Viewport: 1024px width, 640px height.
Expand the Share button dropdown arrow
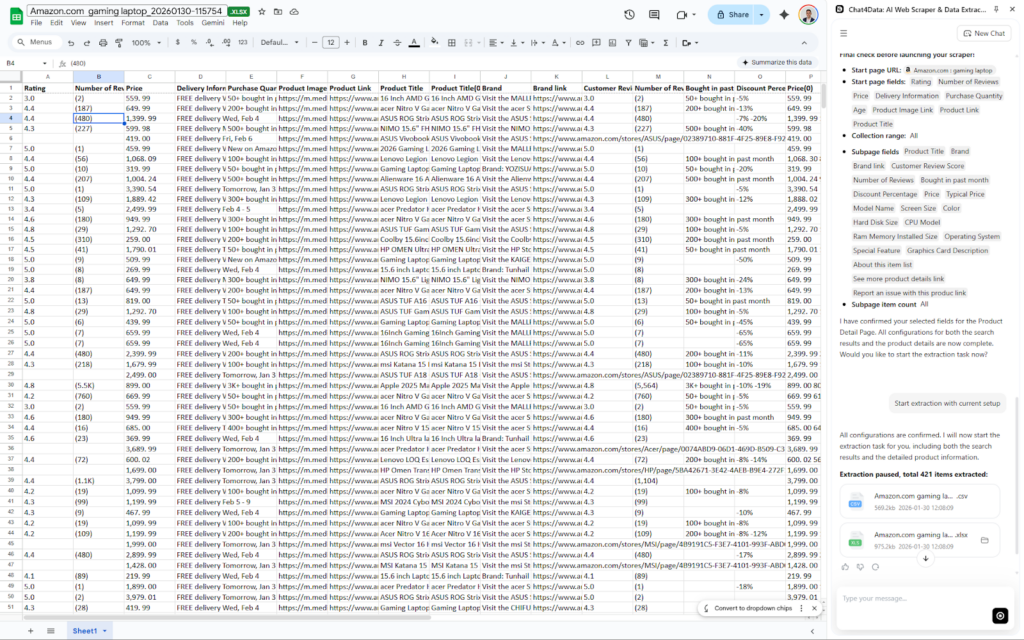point(761,14)
